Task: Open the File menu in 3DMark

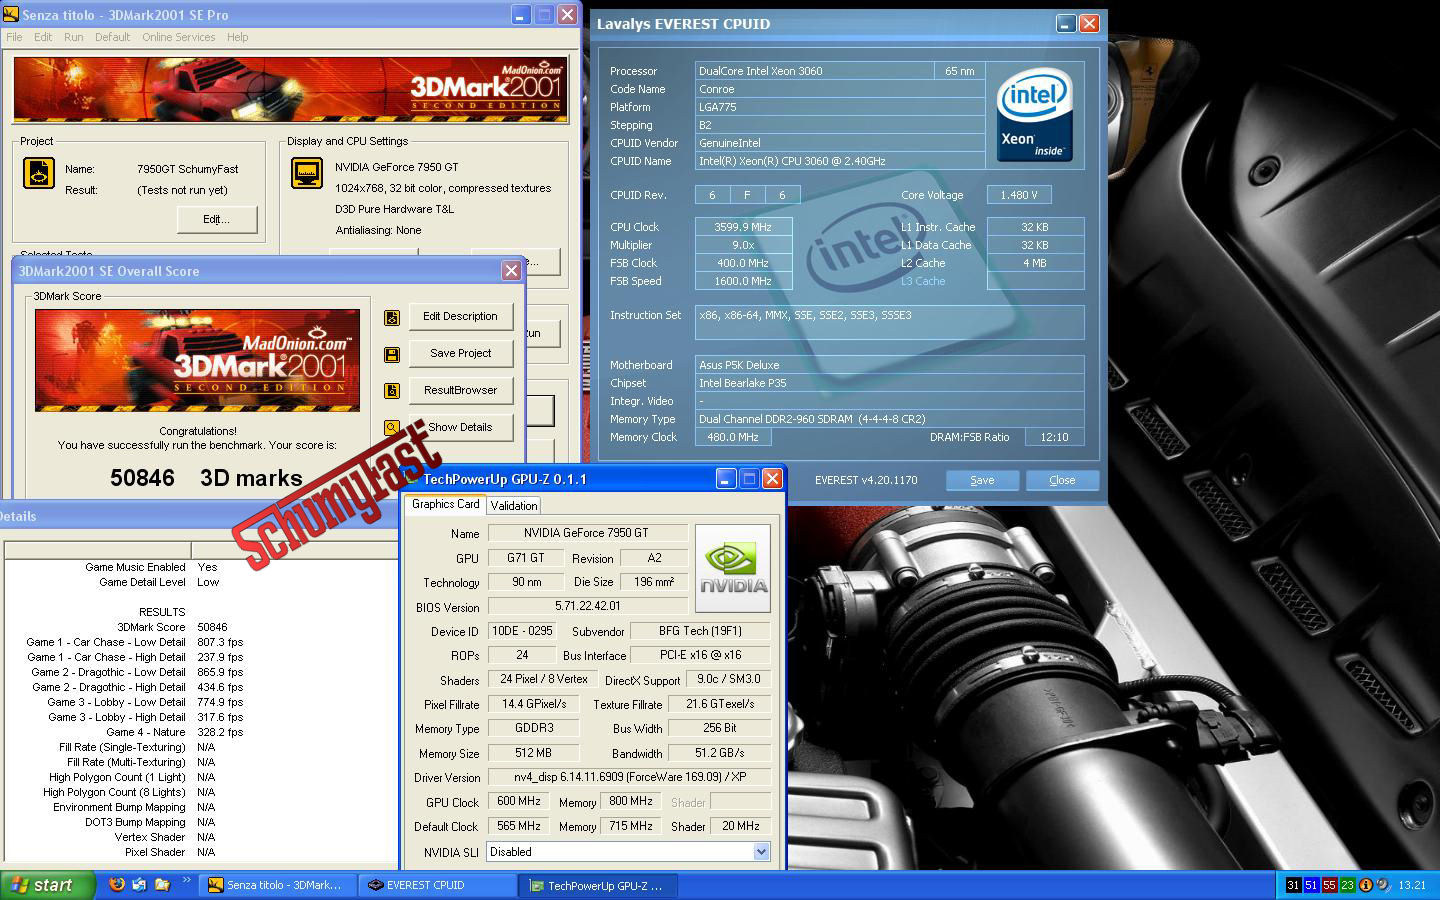Action: tap(14, 37)
